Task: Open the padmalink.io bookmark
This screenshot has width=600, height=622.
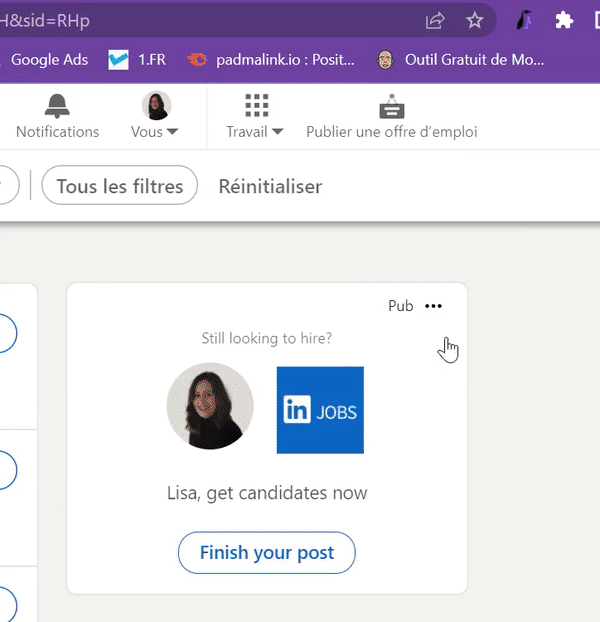Action: [x=271, y=60]
